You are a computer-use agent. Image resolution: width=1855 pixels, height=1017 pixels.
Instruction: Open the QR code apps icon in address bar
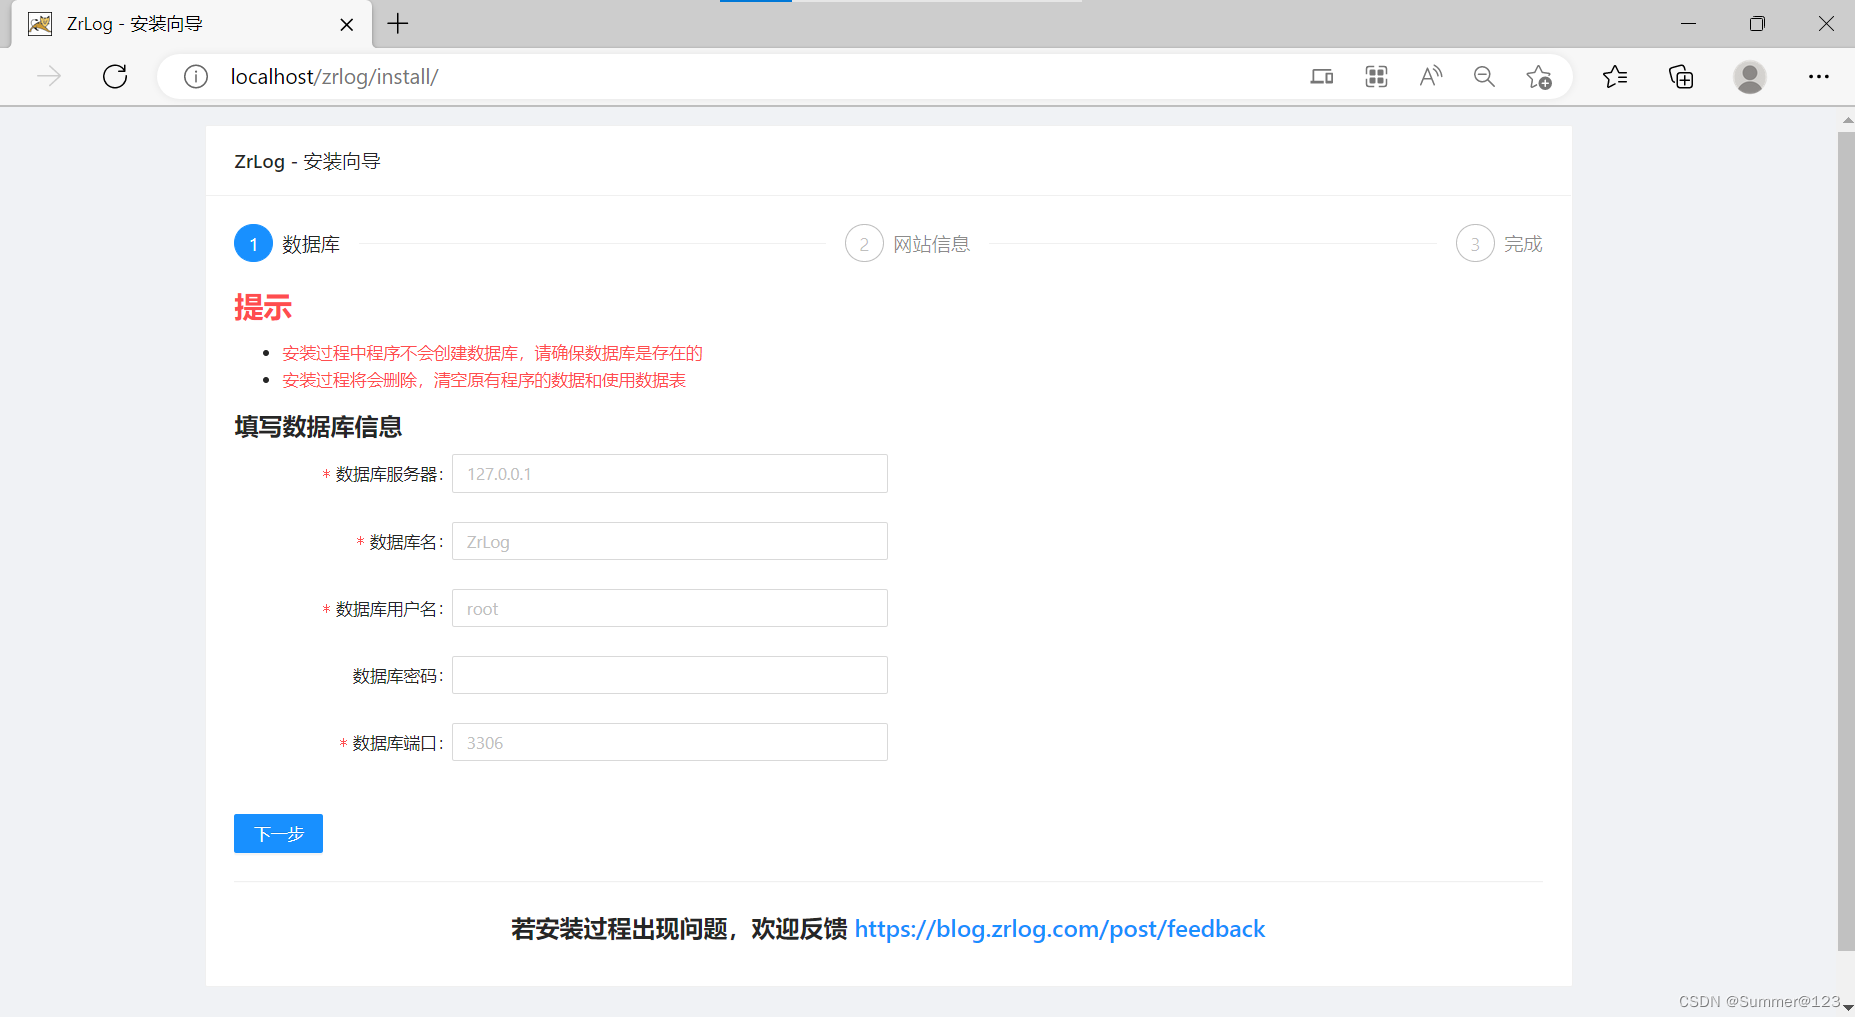click(x=1376, y=76)
